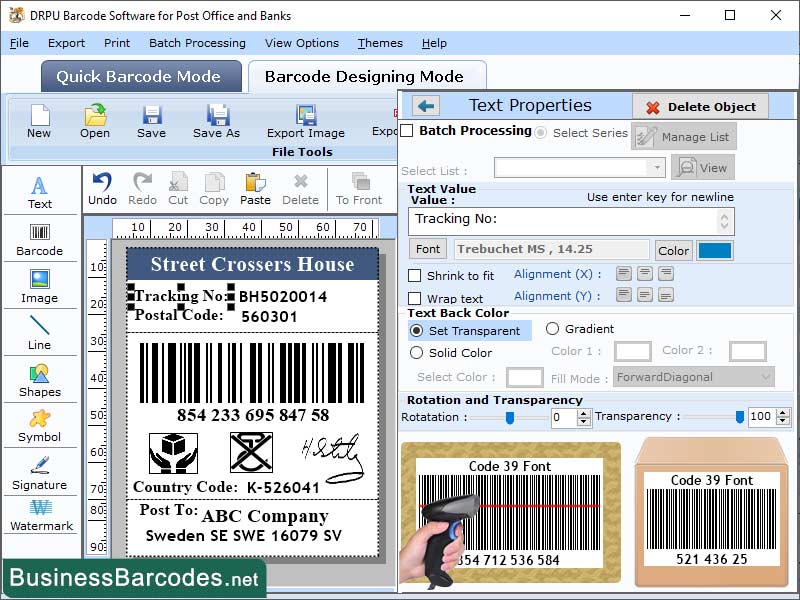Click the Delete Object button
This screenshot has height=600, width=800.
coord(700,107)
